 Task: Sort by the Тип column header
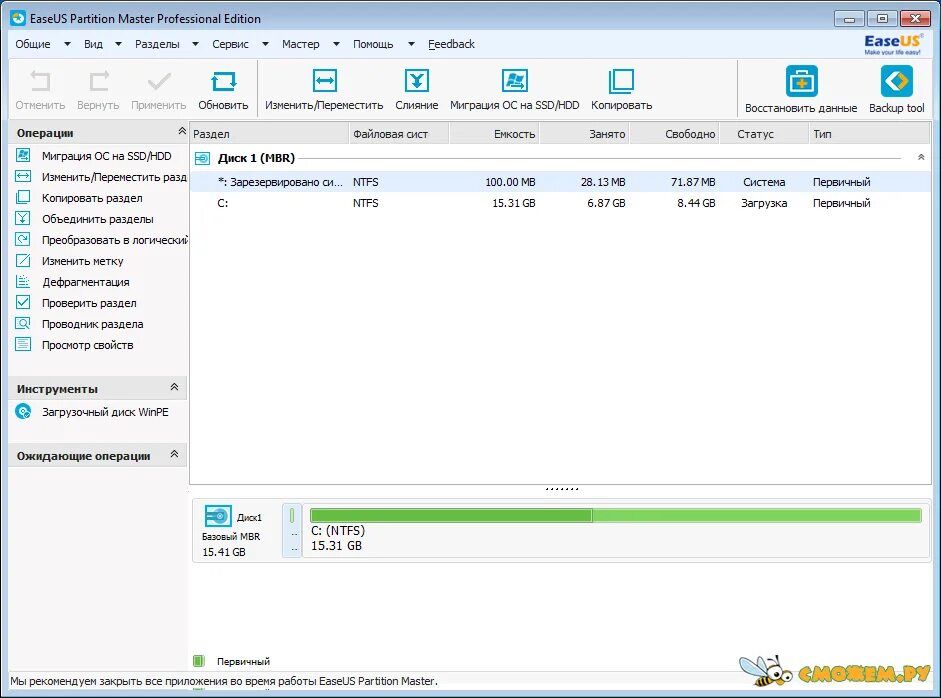870,134
